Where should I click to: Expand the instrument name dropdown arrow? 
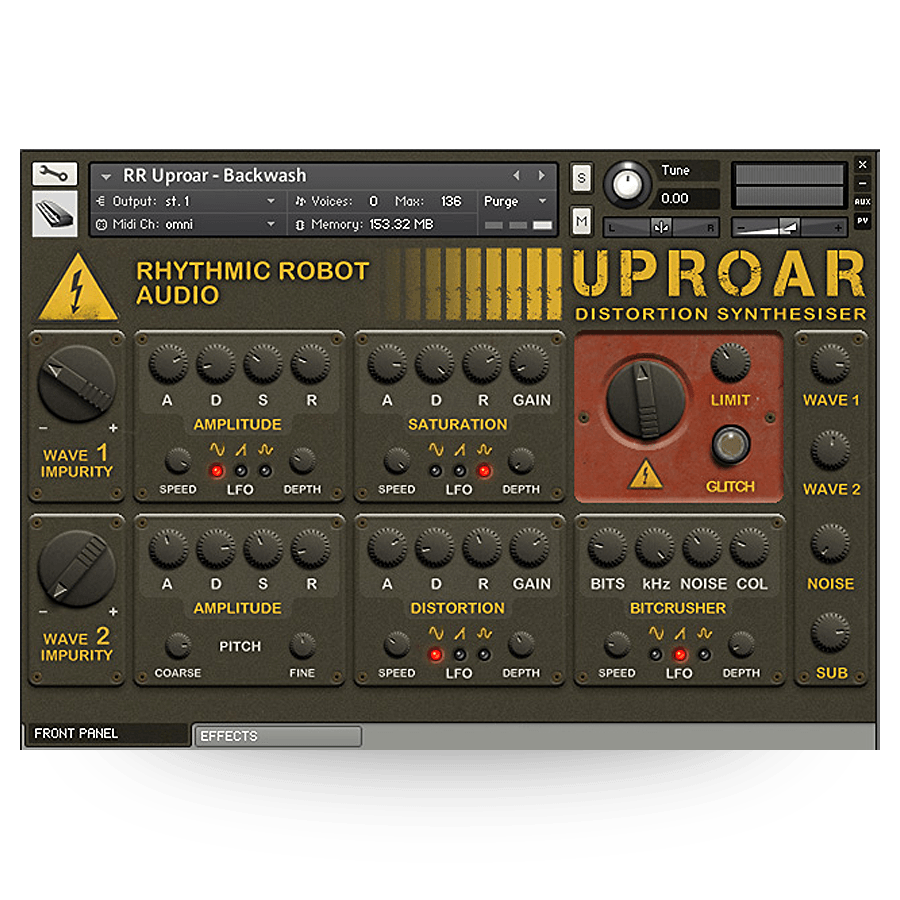click(x=106, y=177)
